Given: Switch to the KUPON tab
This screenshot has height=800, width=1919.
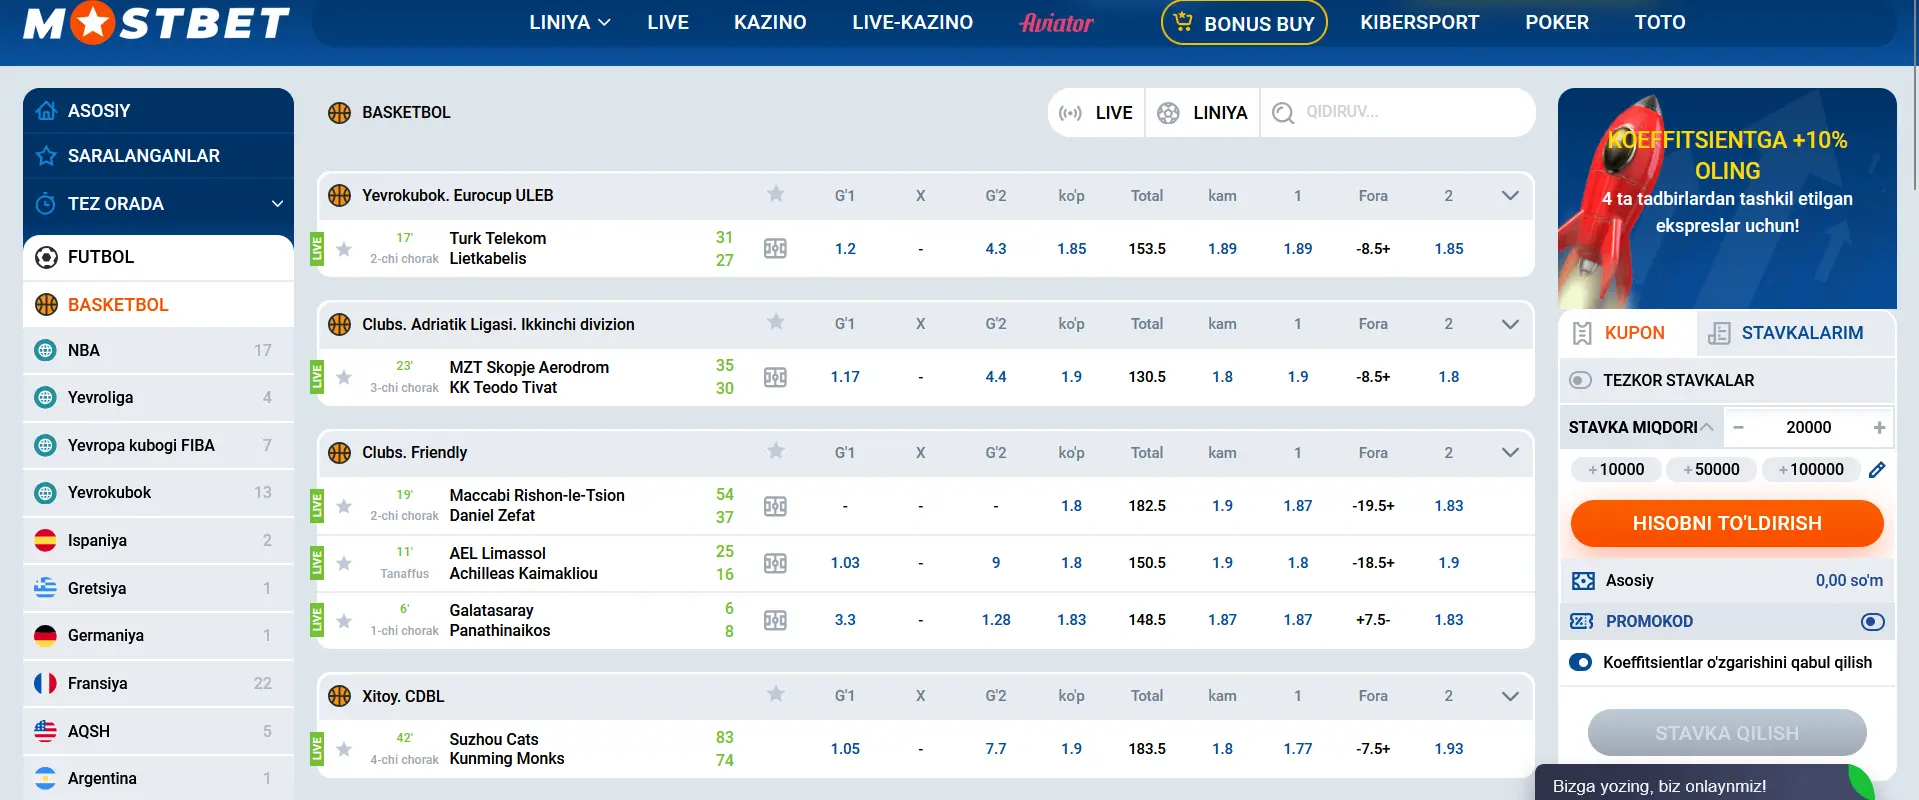Looking at the screenshot, I should (1627, 333).
